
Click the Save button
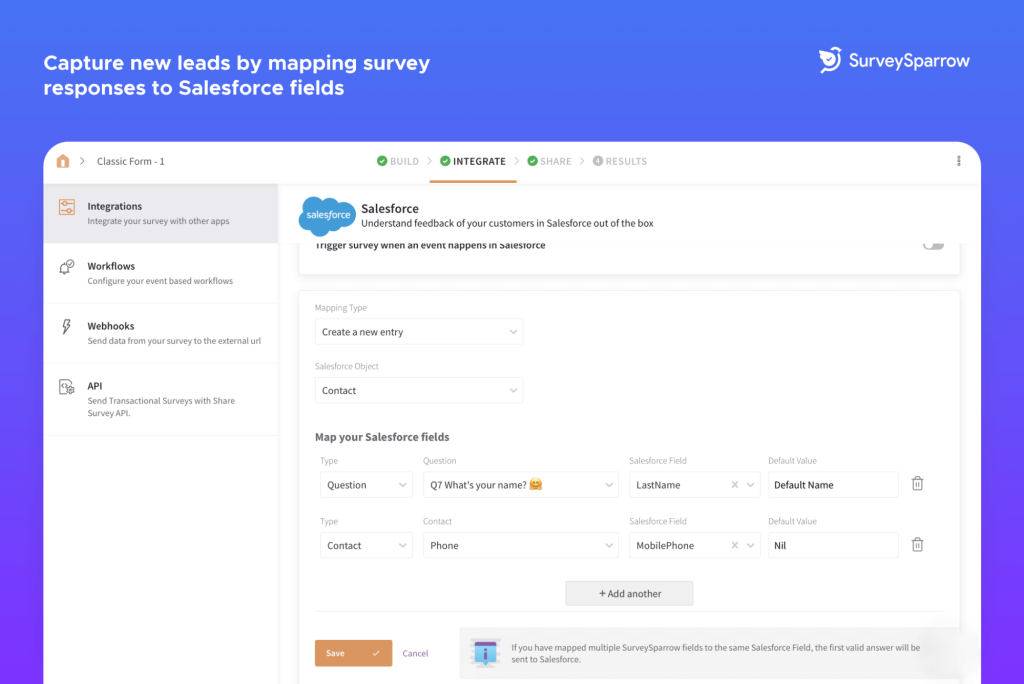point(353,653)
